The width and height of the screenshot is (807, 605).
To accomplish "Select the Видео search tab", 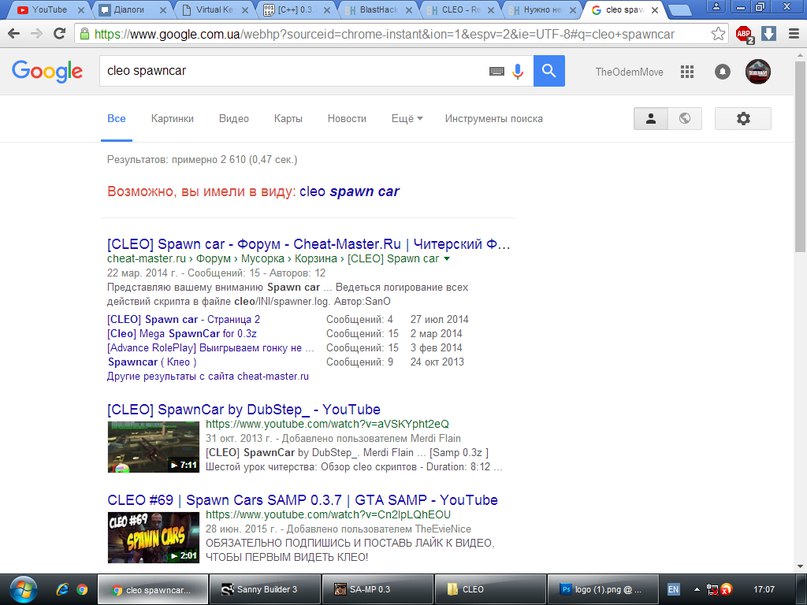I will coord(234,119).
